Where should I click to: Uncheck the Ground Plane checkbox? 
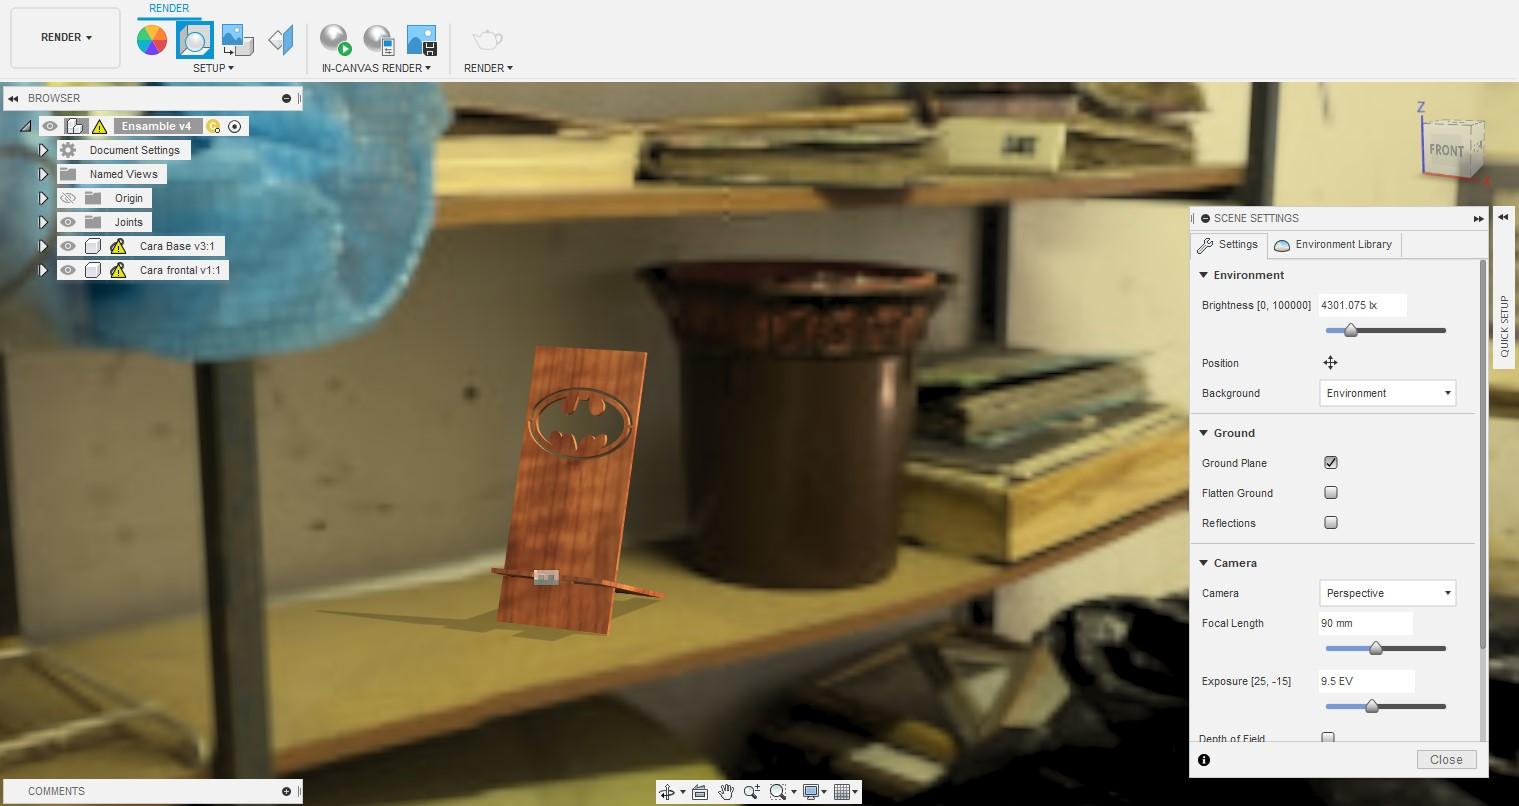click(1330, 462)
